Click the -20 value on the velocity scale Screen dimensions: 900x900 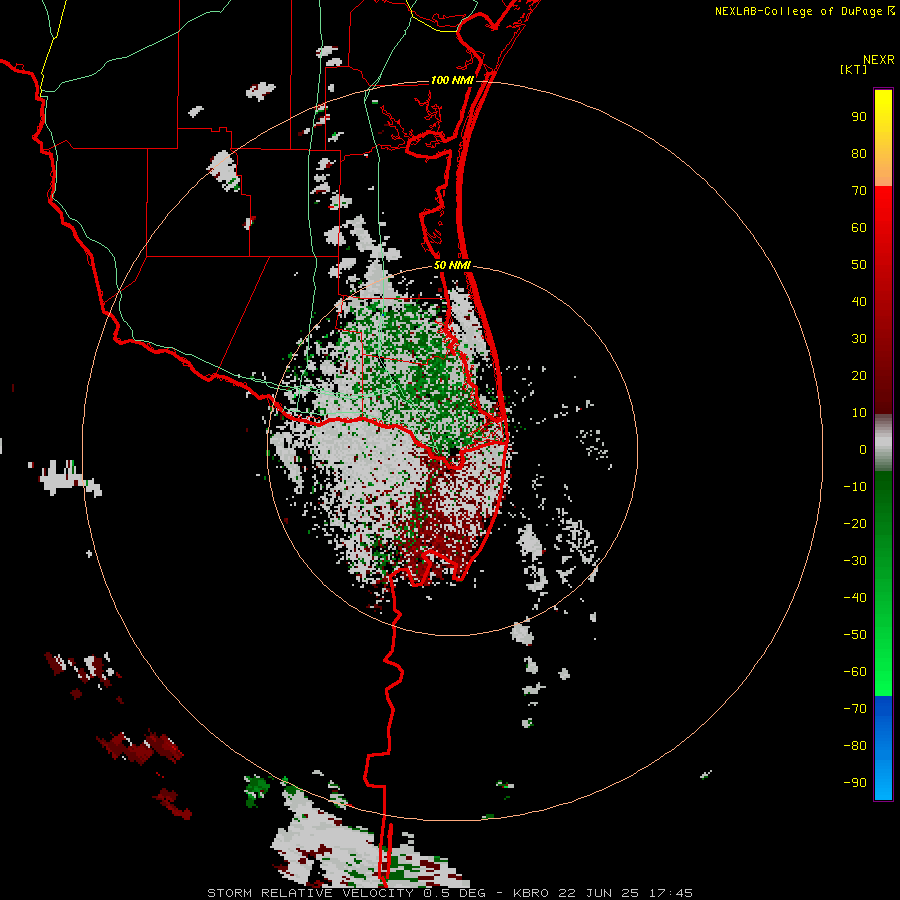(x=855, y=523)
